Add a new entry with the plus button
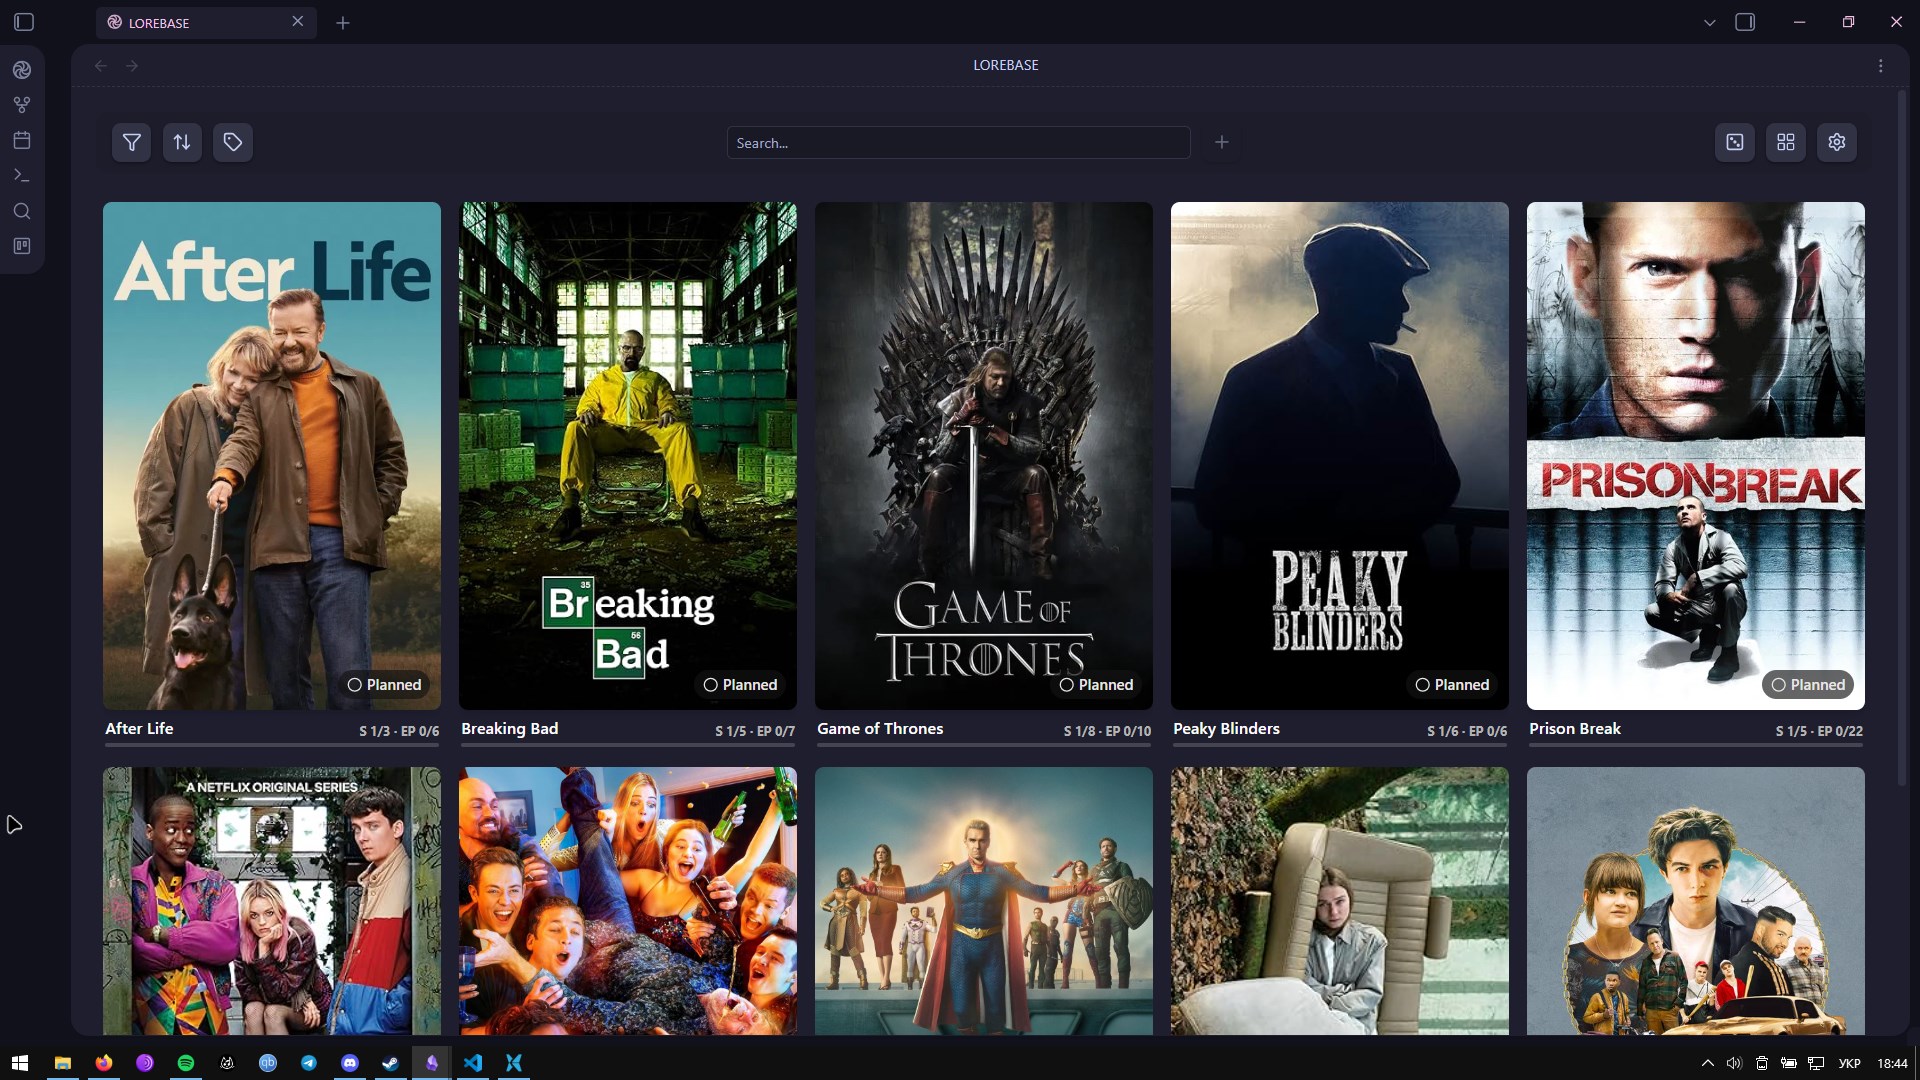The width and height of the screenshot is (1920, 1080). 1221,142
